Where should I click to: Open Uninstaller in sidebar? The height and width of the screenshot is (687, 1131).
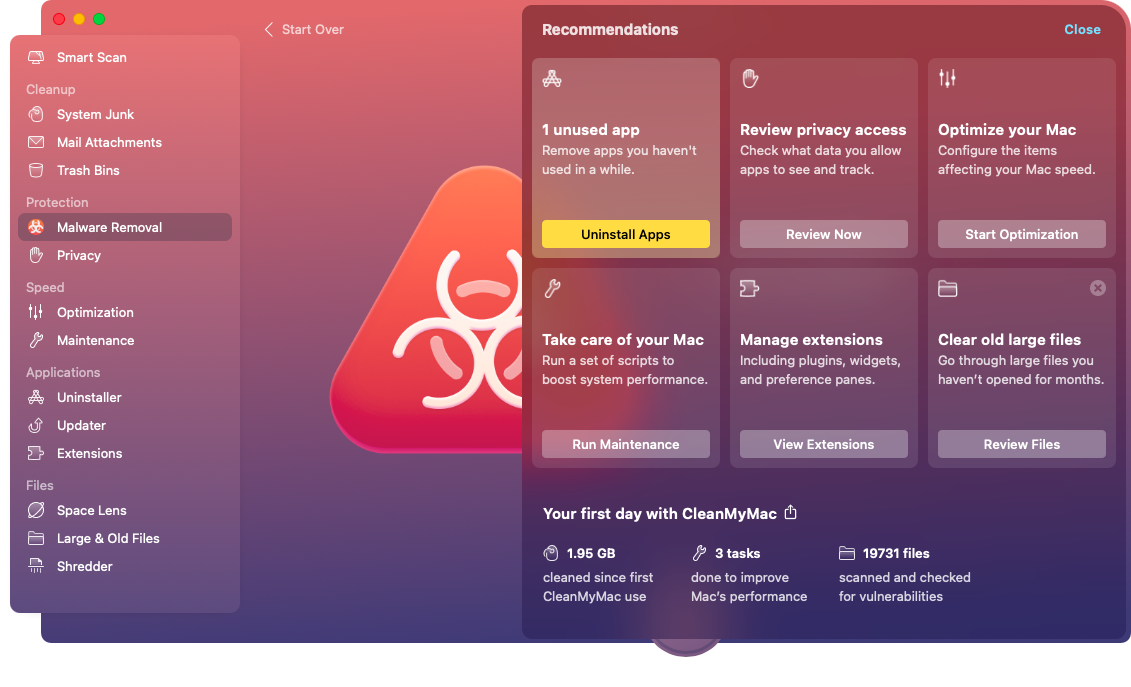125,398
